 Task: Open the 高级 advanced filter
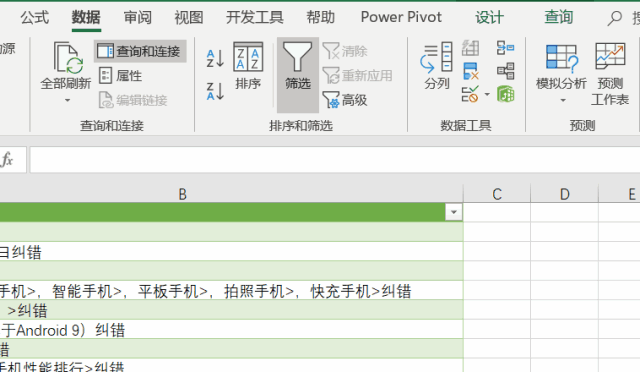coord(345,100)
